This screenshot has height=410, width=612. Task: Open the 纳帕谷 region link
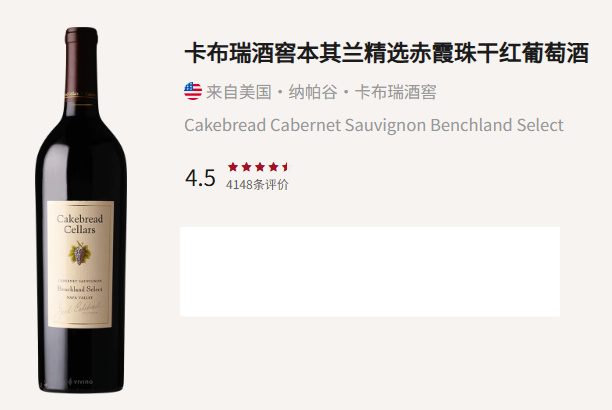click(x=313, y=92)
